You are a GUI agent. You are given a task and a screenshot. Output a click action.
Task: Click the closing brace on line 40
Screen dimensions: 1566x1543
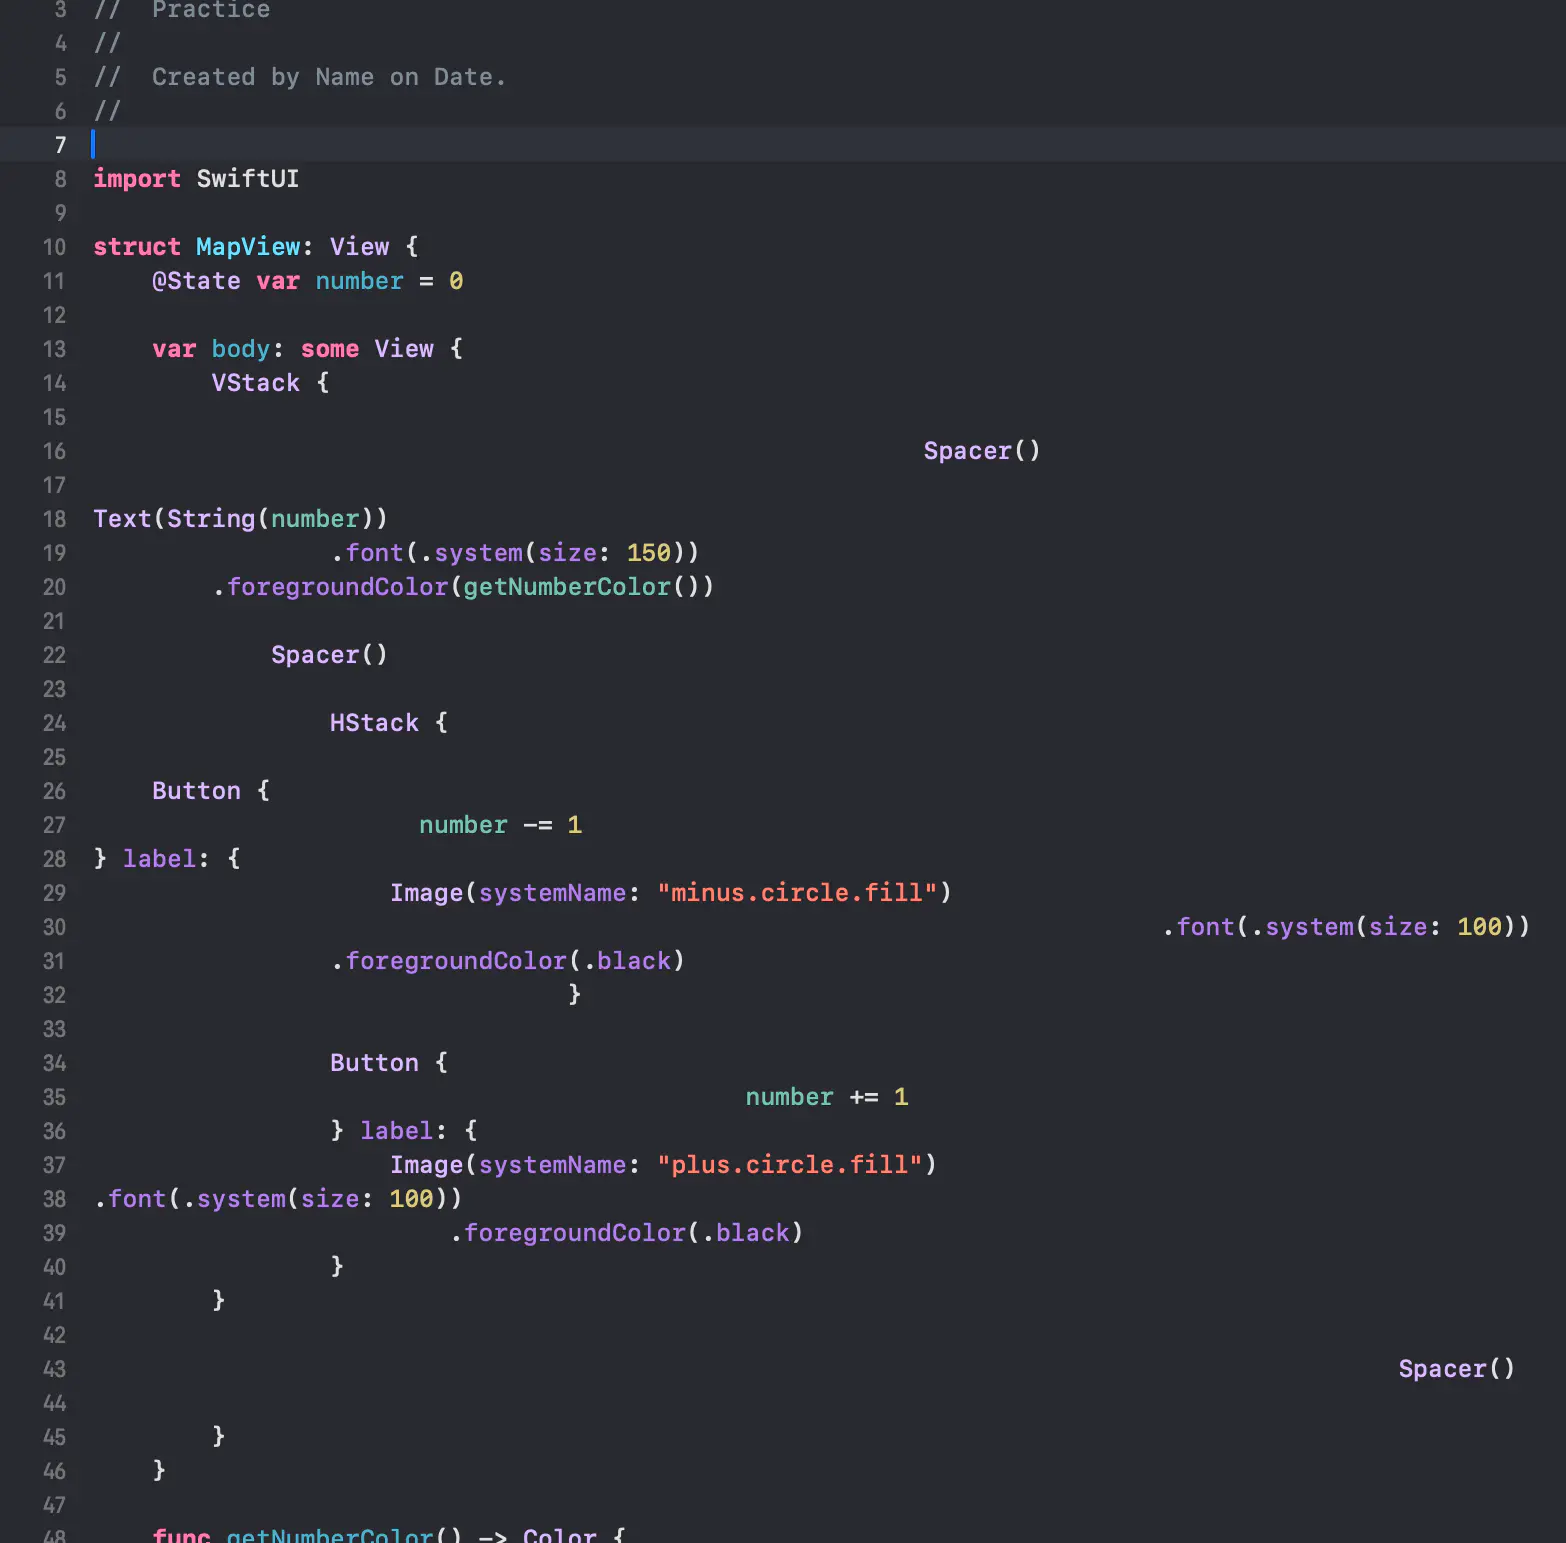(x=337, y=1267)
